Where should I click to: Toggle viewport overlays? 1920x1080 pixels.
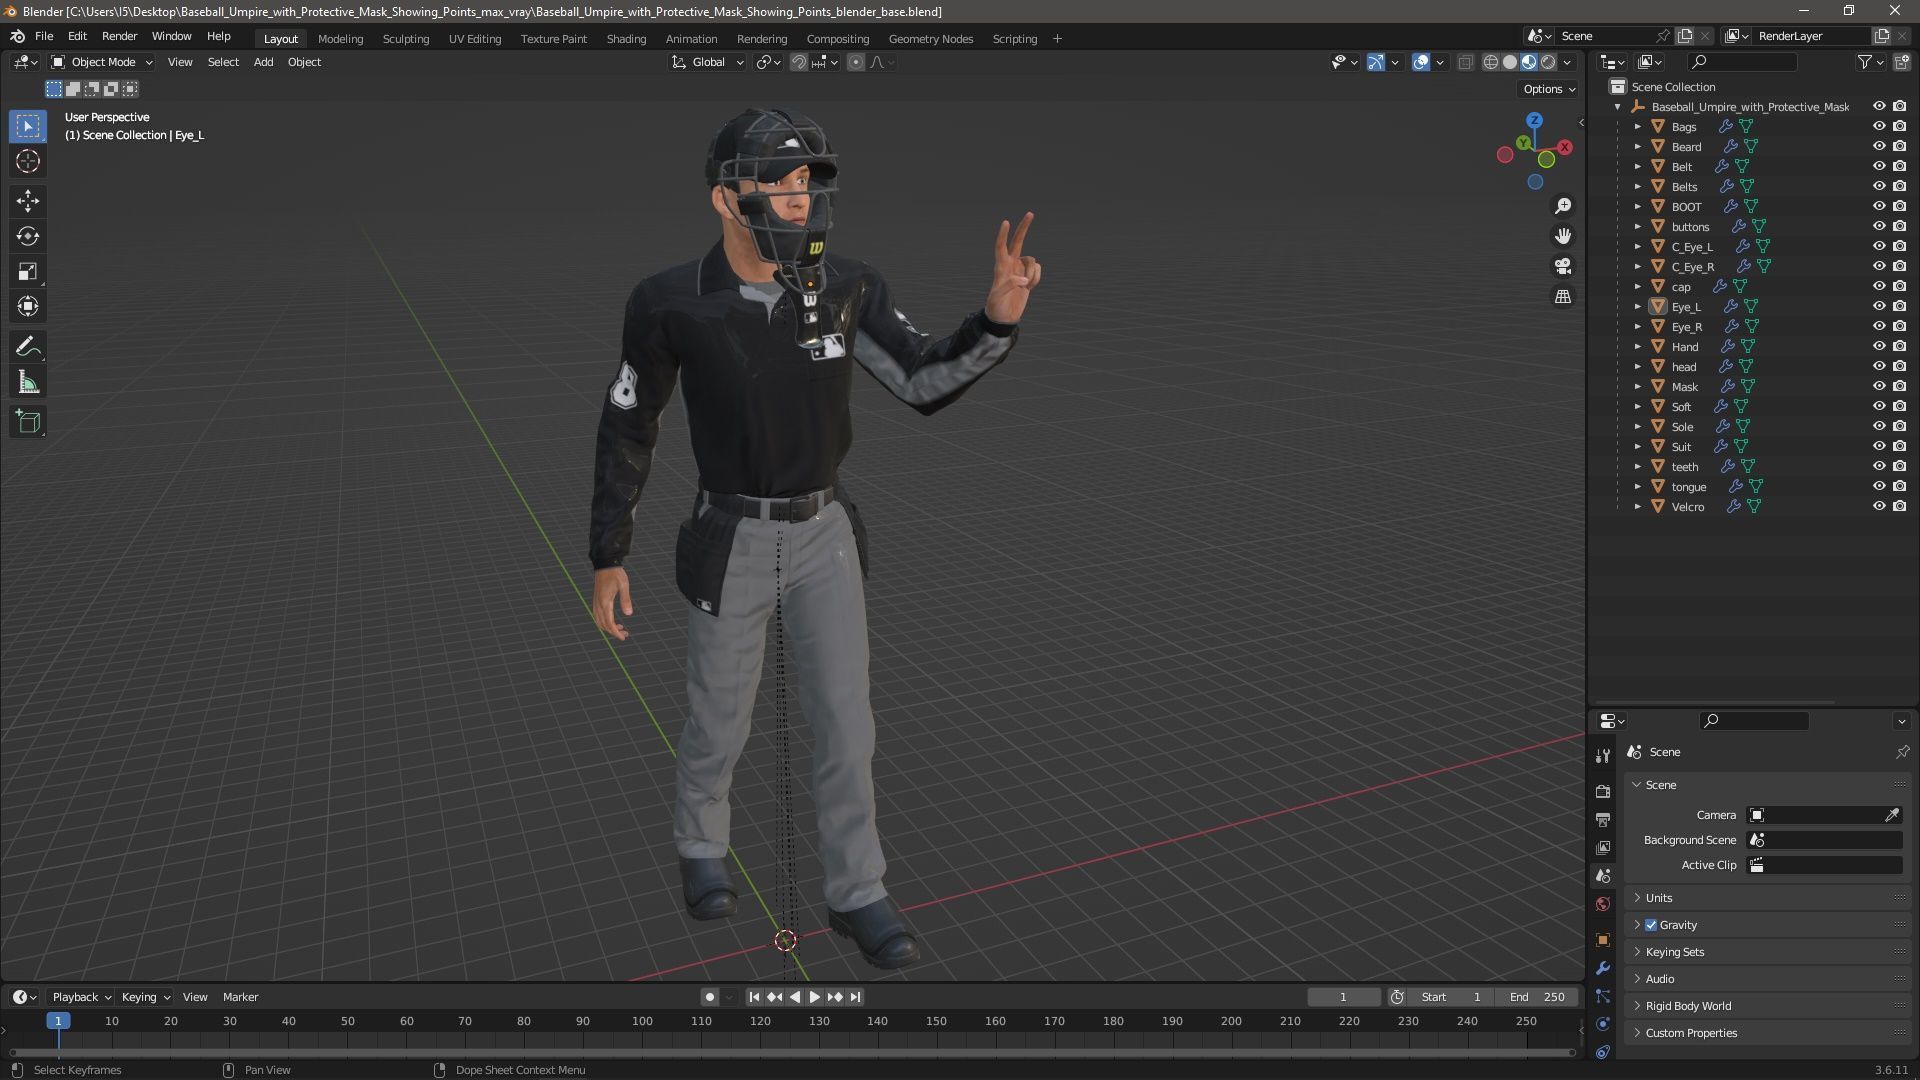pos(1421,62)
